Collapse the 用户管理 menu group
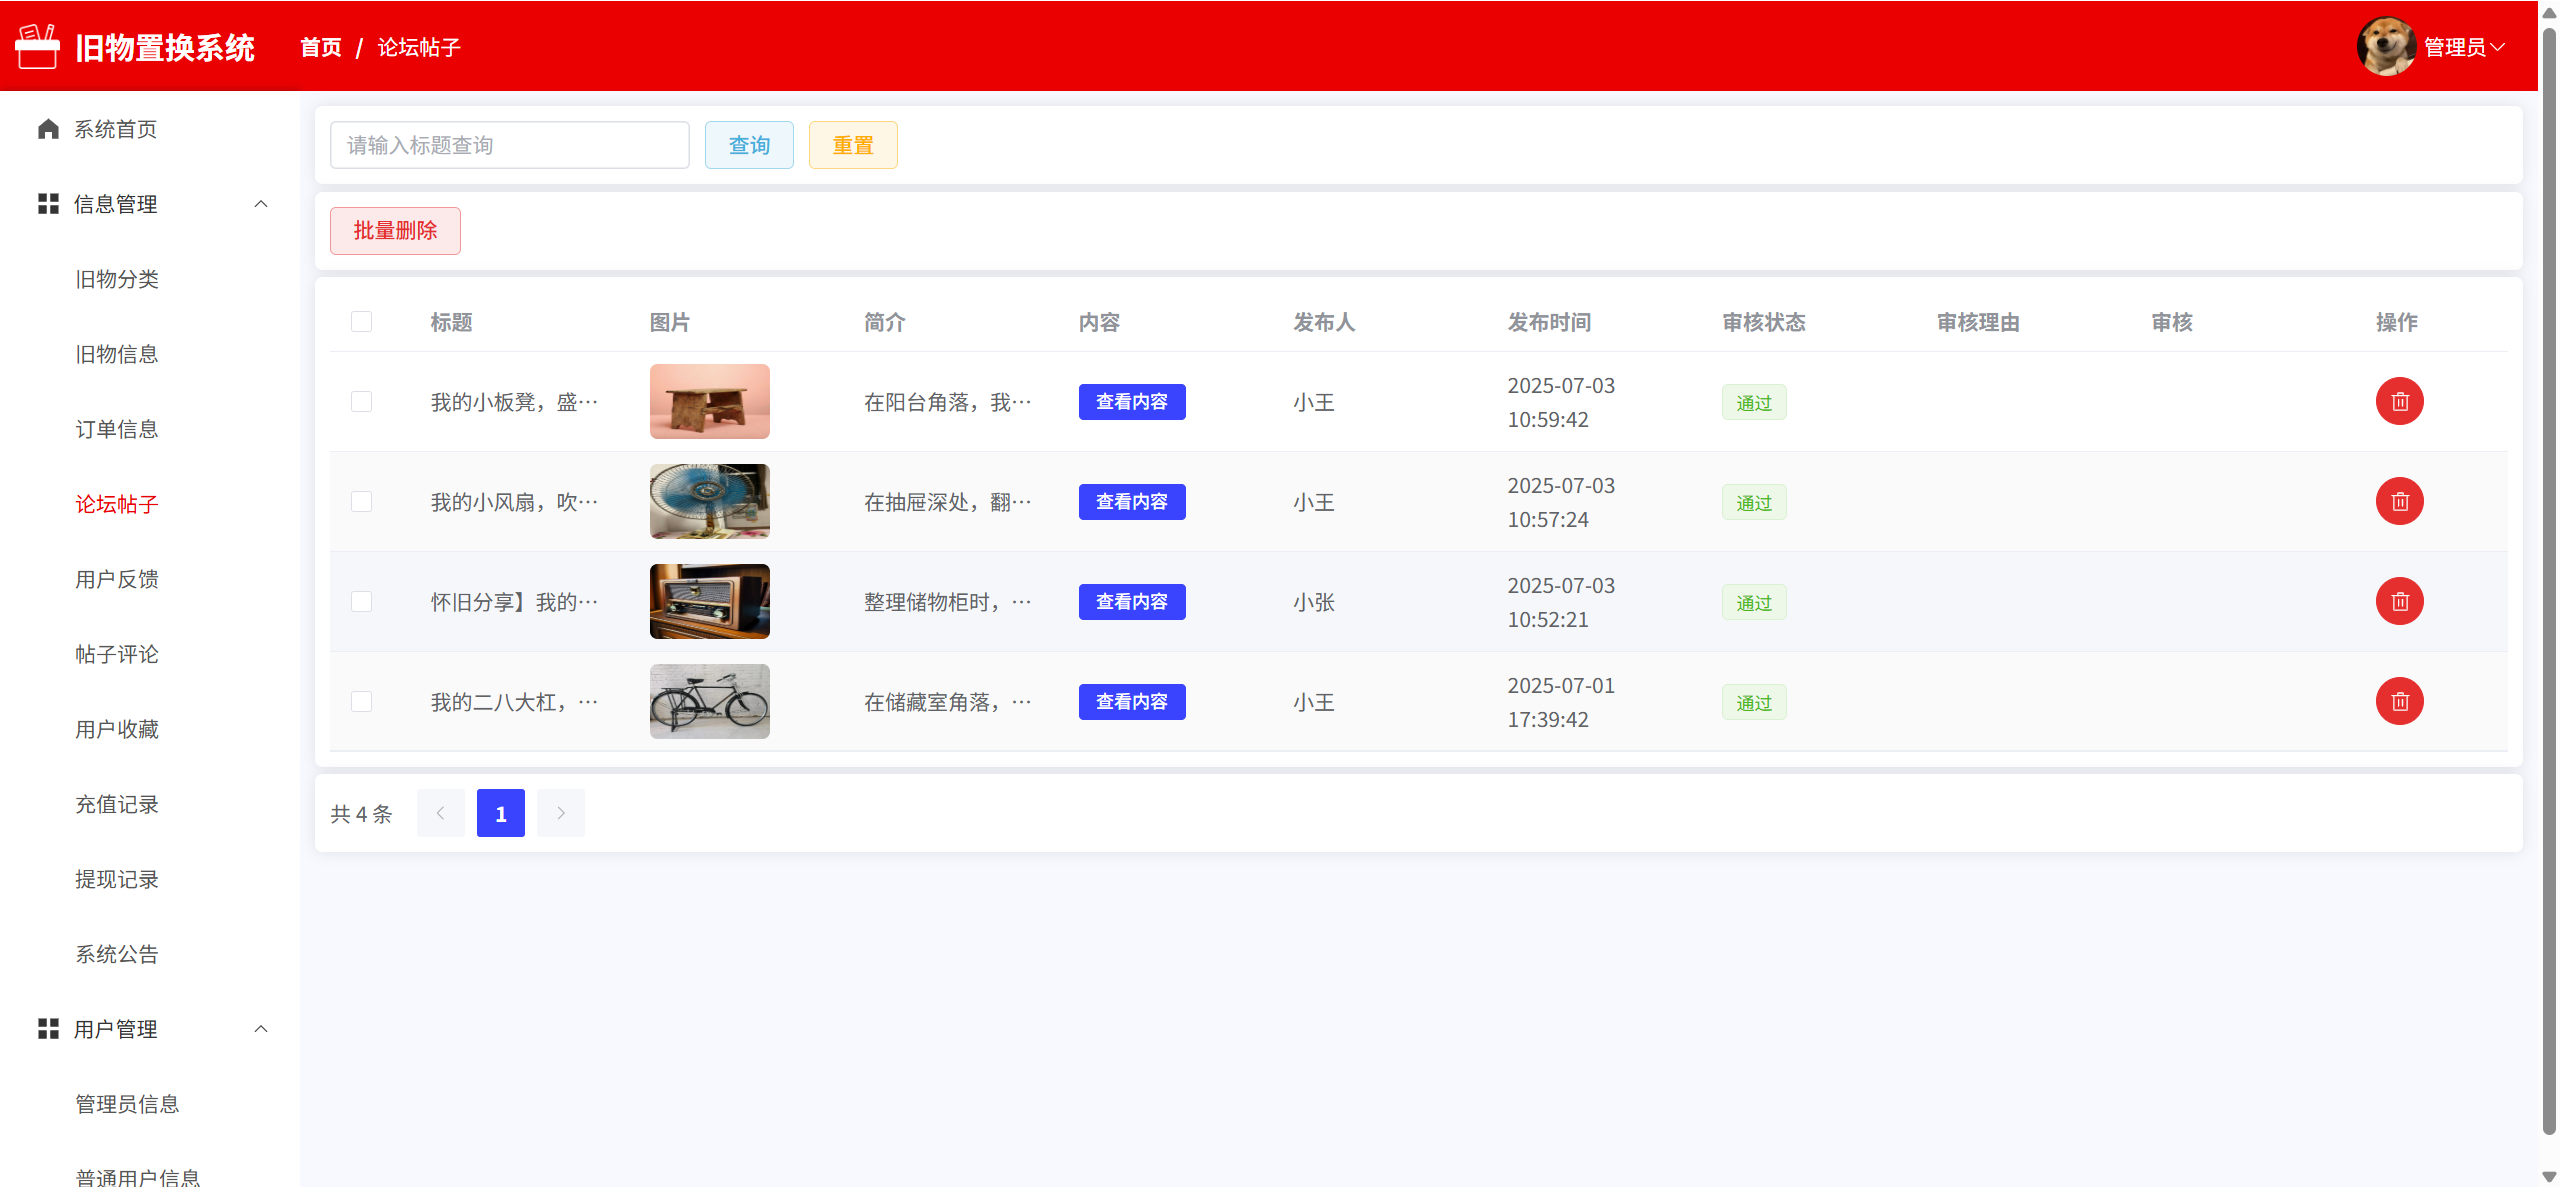2560x1187 pixels. (261, 1029)
